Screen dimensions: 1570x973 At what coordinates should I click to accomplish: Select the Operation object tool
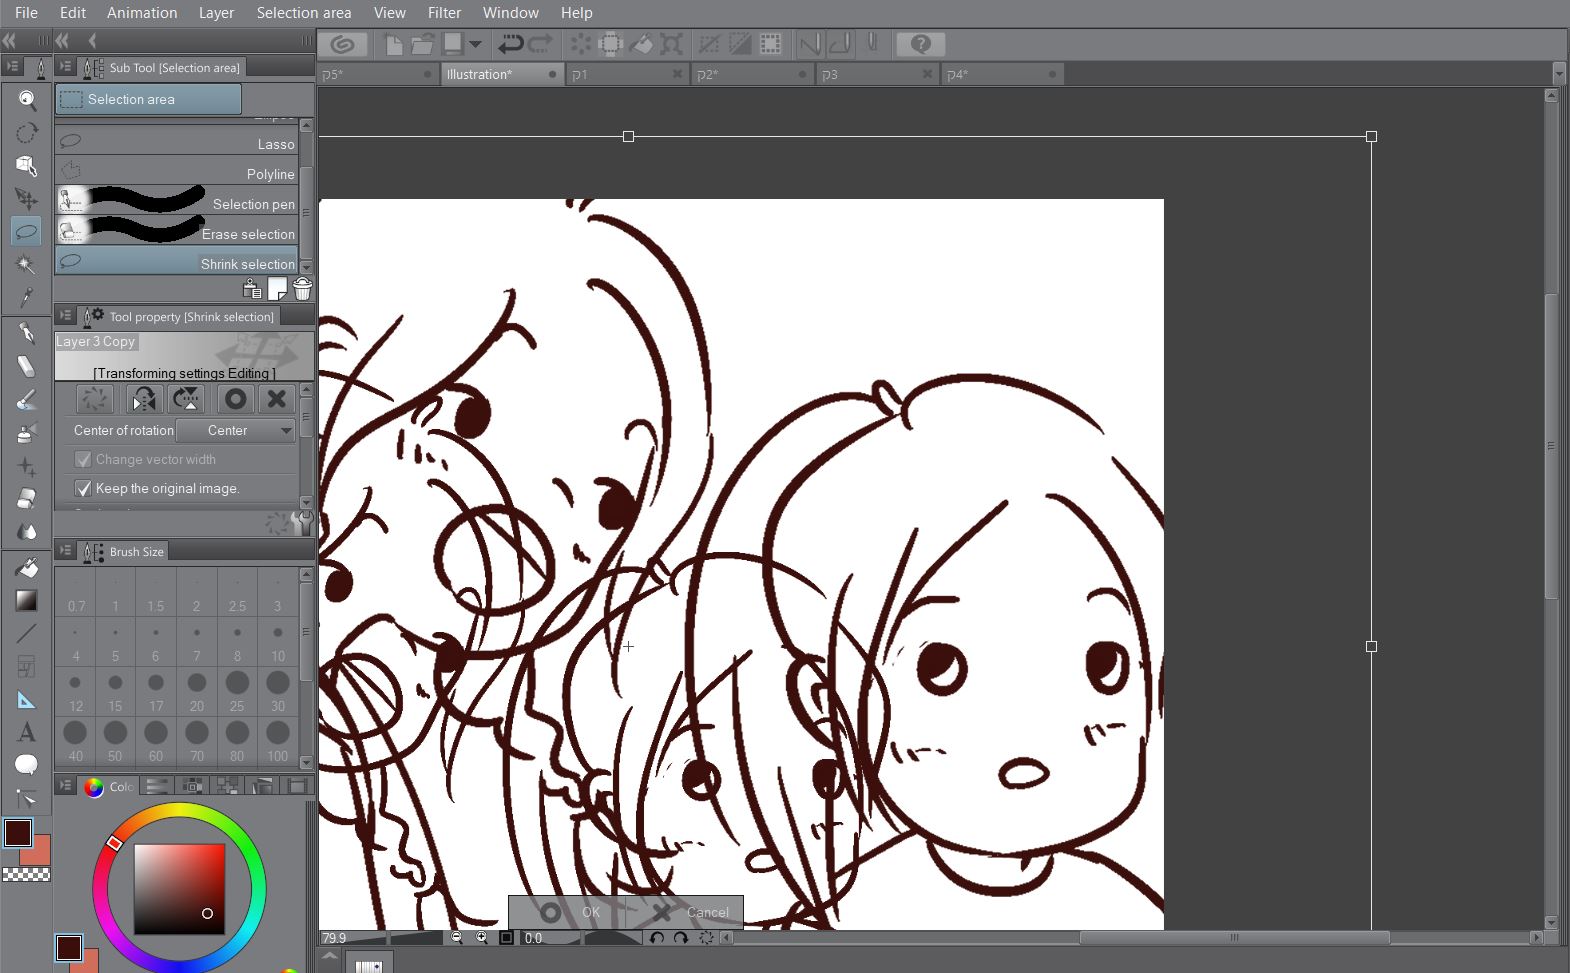point(27,166)
